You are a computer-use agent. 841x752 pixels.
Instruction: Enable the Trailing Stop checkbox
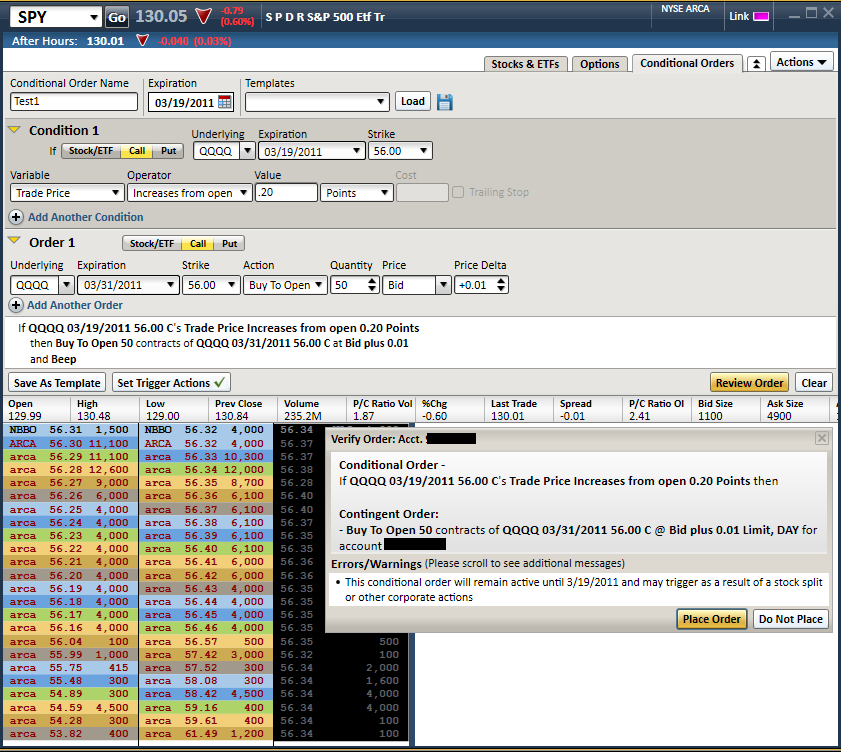(x=458, y=192)
